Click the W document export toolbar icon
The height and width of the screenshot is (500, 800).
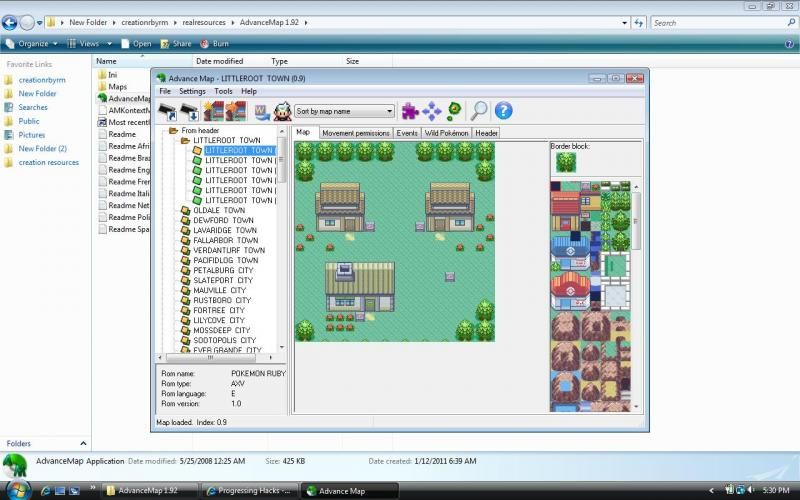[262, 111]
